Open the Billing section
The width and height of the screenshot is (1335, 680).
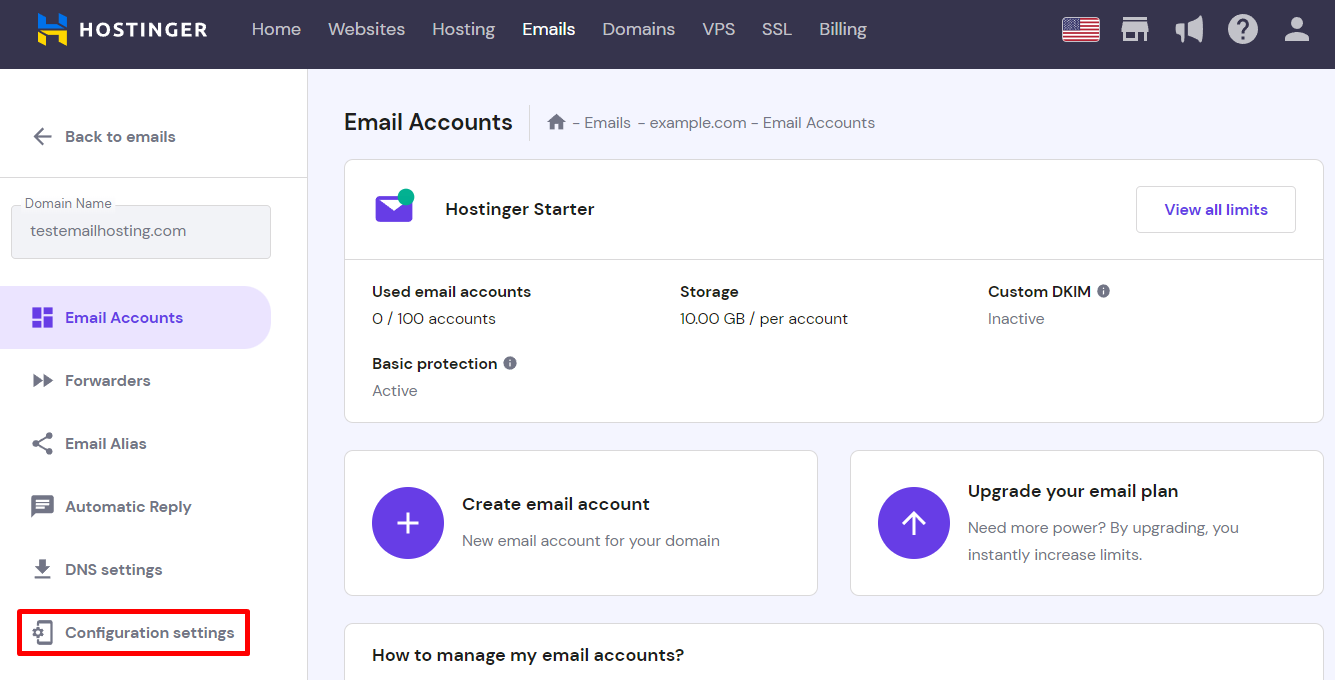point(842,29)
